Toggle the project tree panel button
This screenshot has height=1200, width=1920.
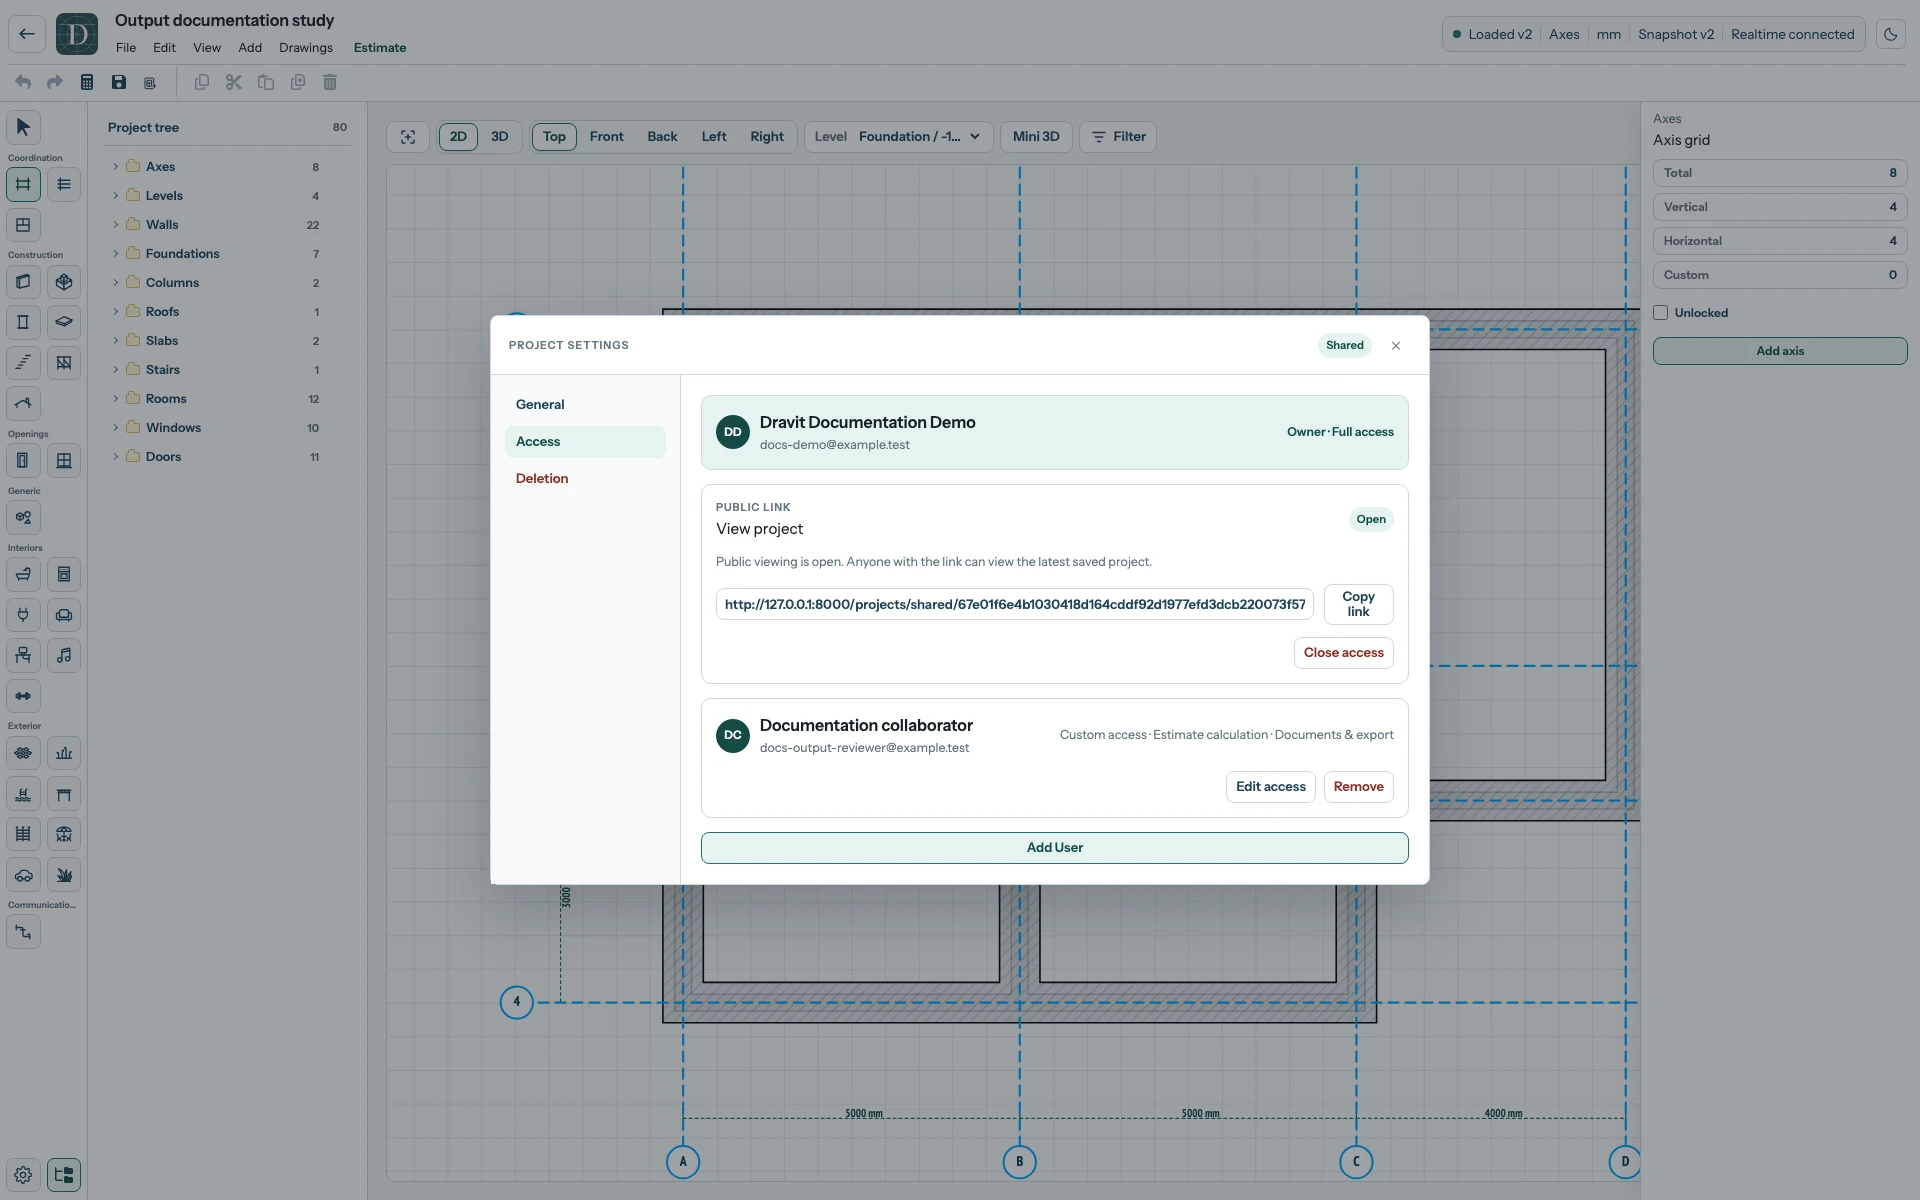coord(64,1175)
